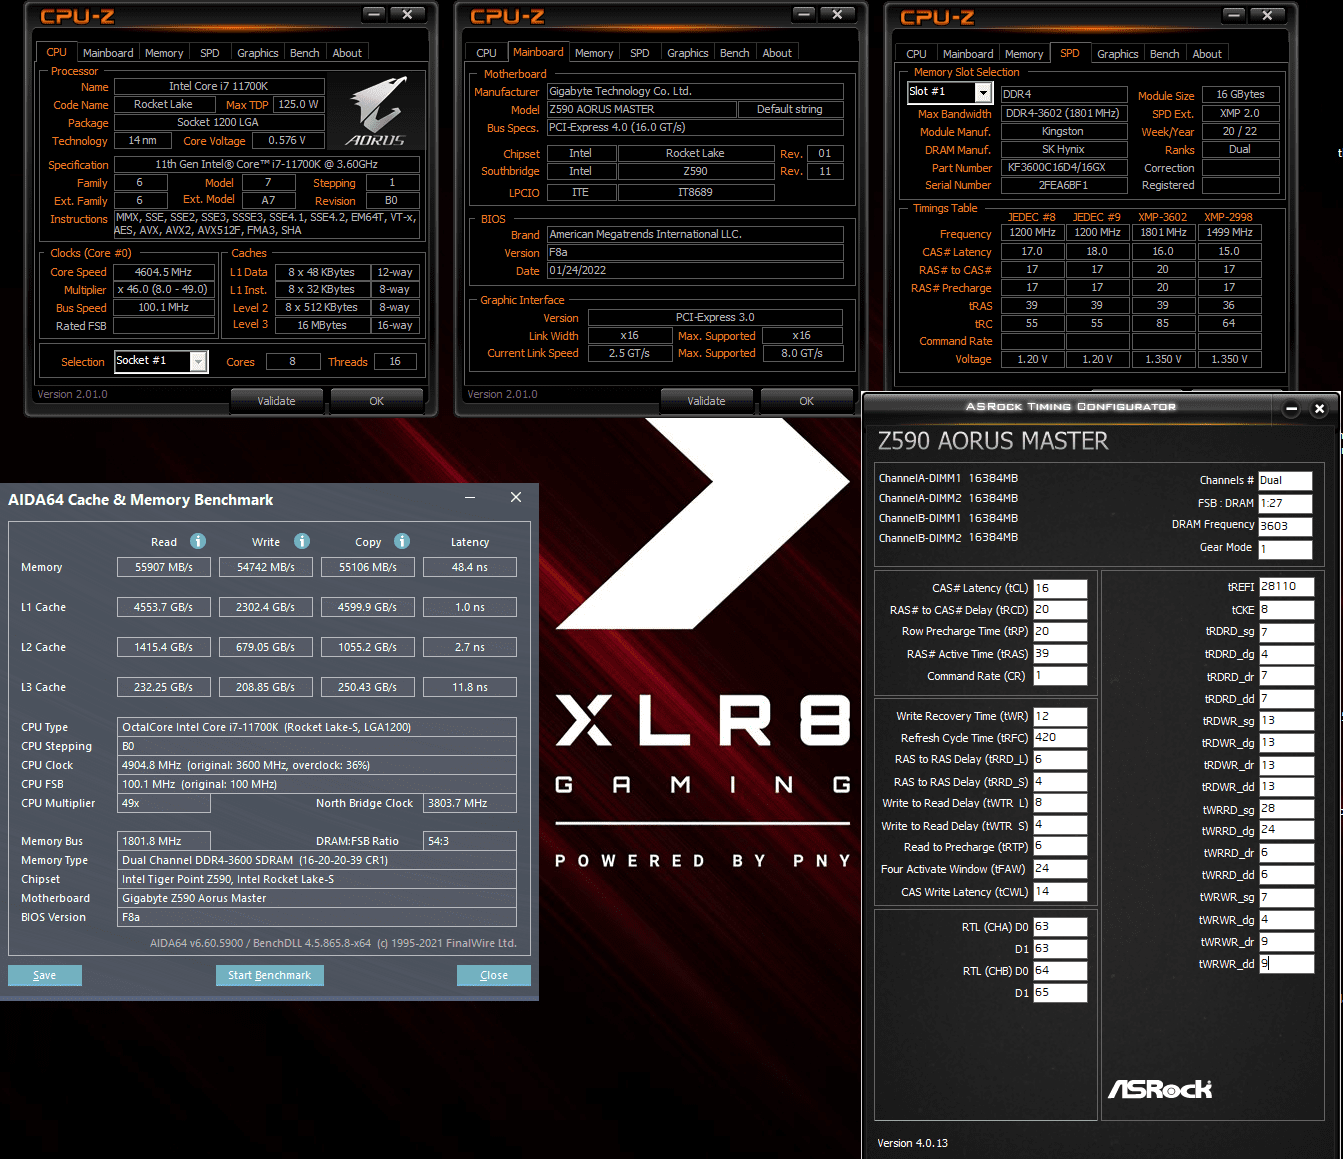The height and width of the screenshot is (1159, 1343).
Task: Click the Memory Type field in AIDA64
Action: pos(317,860)
